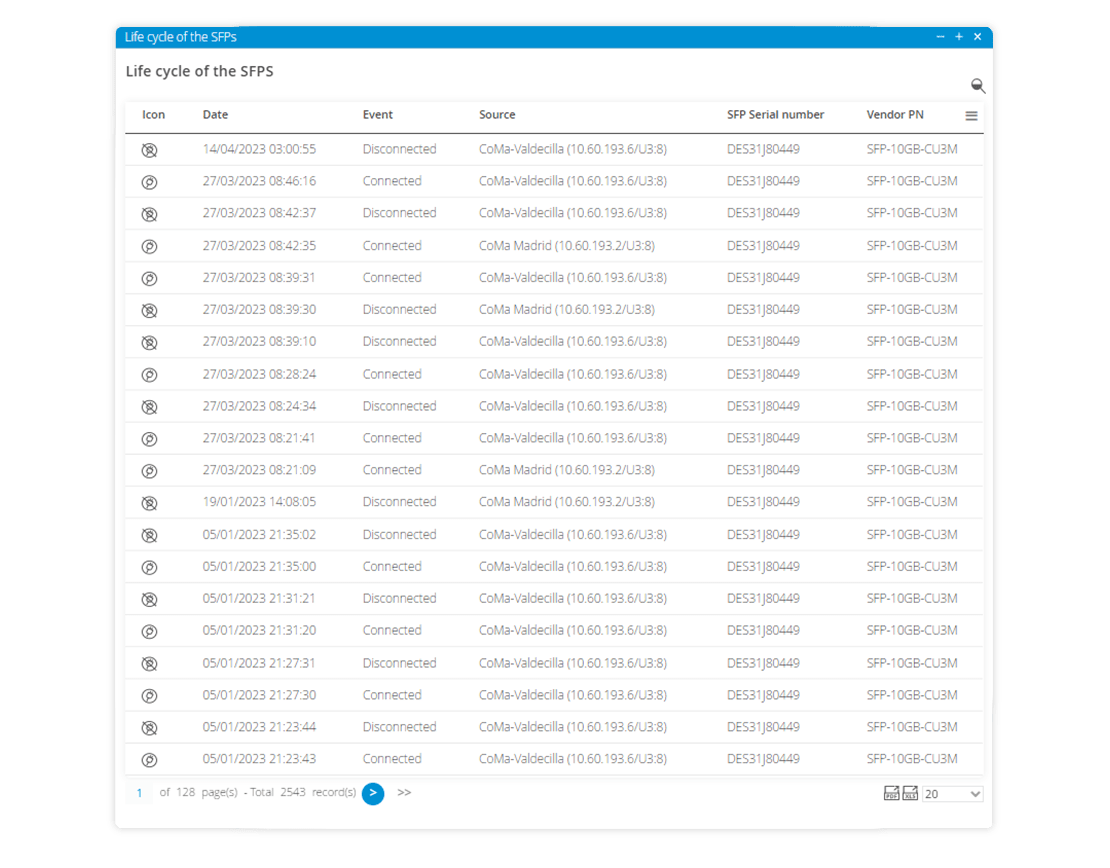The image size is (1110, 868).
Task: Jump to the last page
Action: (404, 792)
